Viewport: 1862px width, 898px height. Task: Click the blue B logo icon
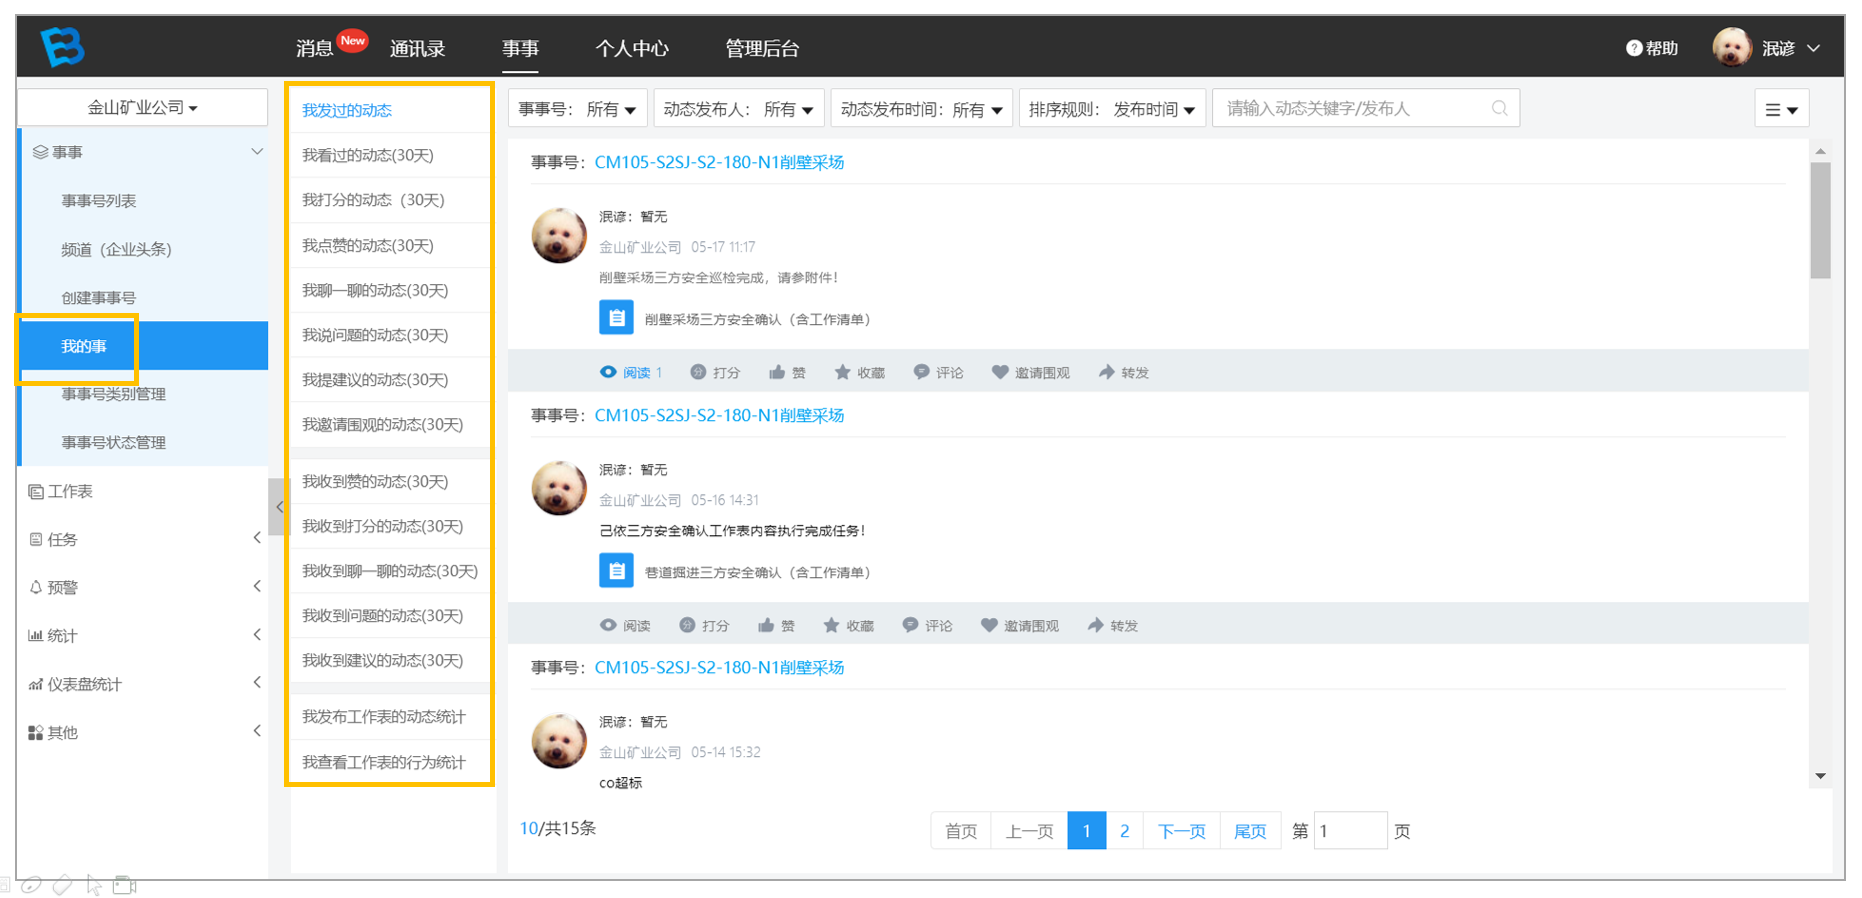(62, 46)
